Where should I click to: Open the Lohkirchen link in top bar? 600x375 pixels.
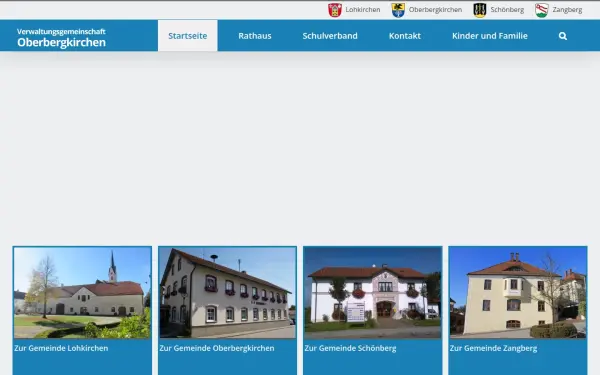click(363, 10)
